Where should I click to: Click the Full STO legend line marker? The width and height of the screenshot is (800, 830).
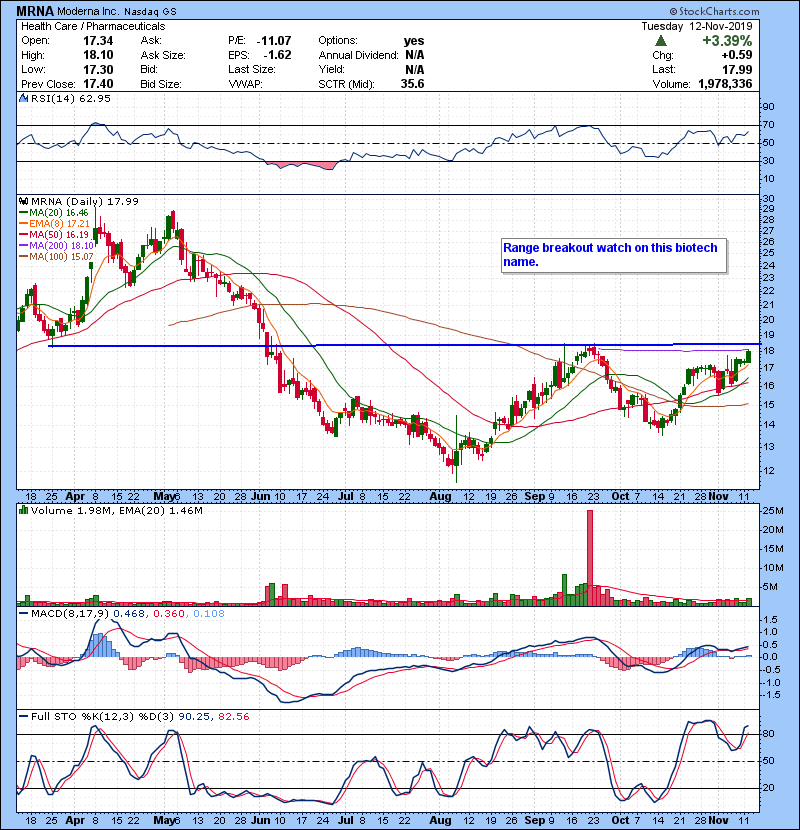coord(24,717)
